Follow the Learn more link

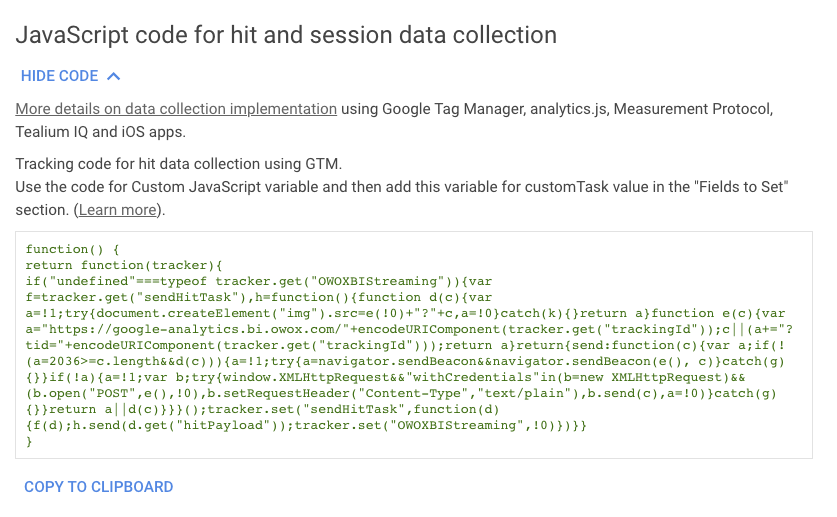coord(117,210)
